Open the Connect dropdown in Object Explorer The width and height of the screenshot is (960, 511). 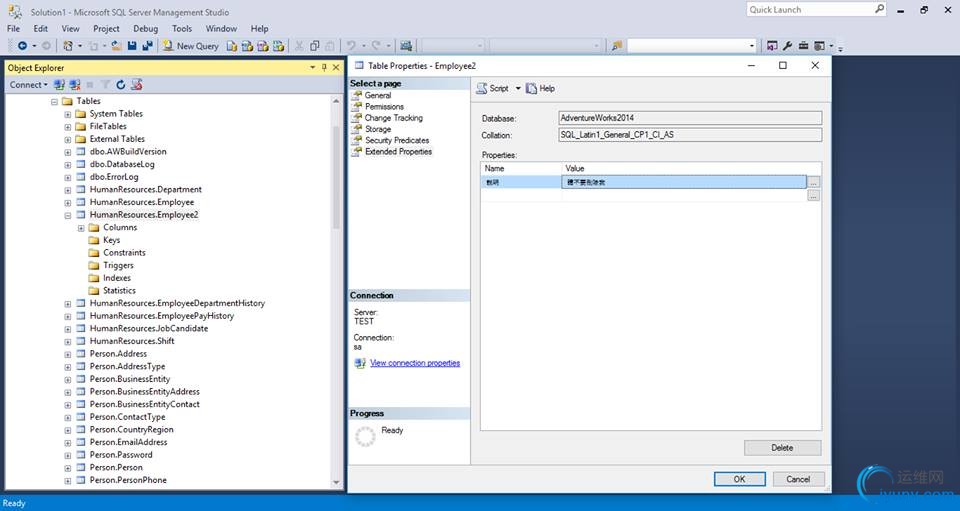coord(28,85)
